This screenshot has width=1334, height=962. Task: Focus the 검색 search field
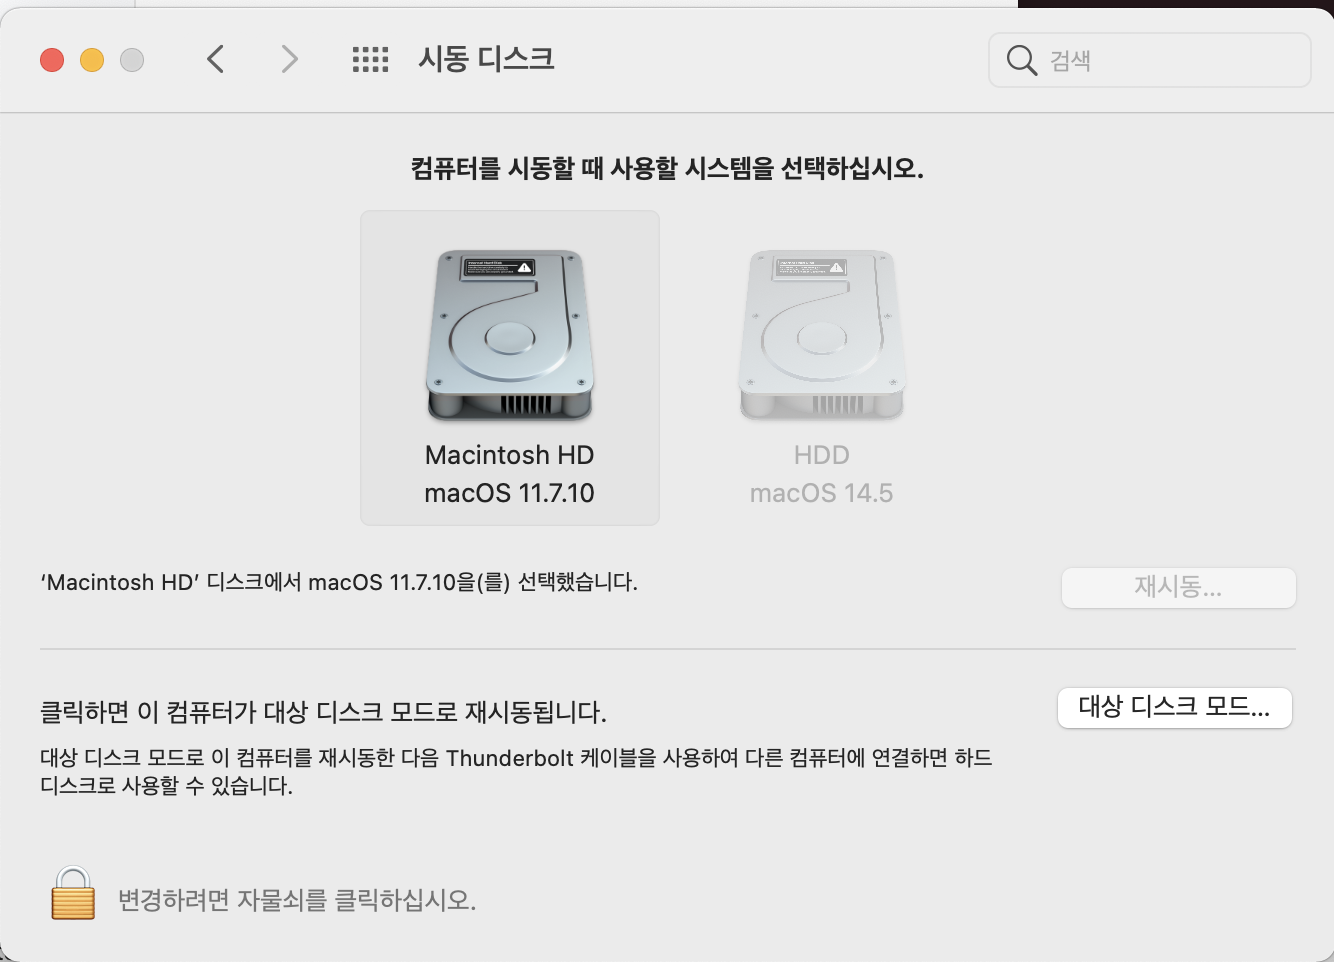tap(1150, 60)
